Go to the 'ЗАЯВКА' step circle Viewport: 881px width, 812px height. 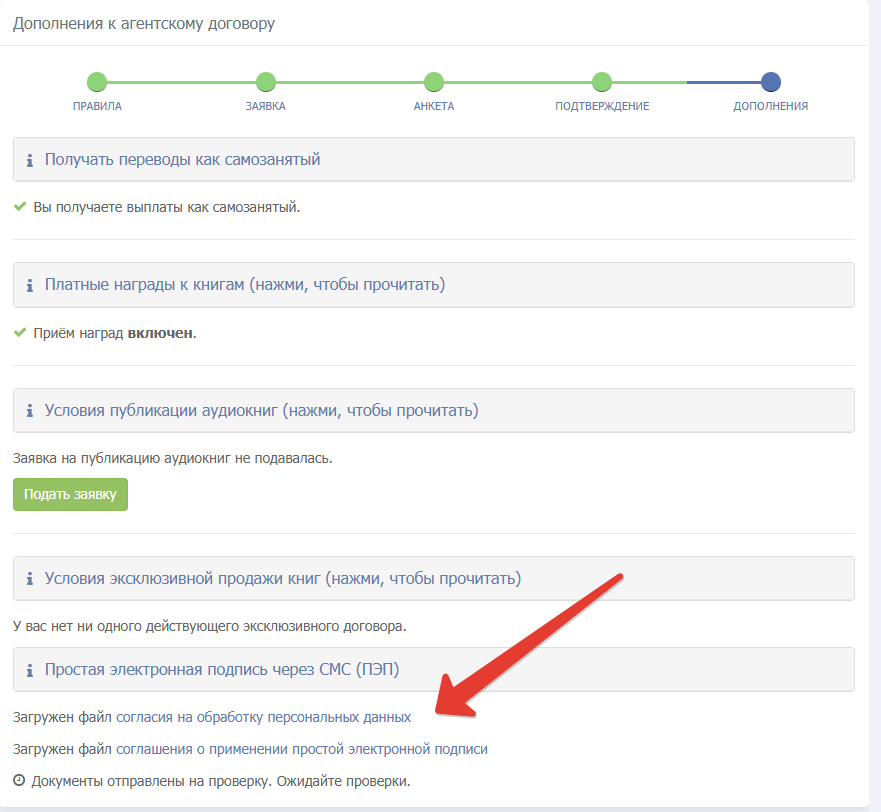[x=266, y=82]
